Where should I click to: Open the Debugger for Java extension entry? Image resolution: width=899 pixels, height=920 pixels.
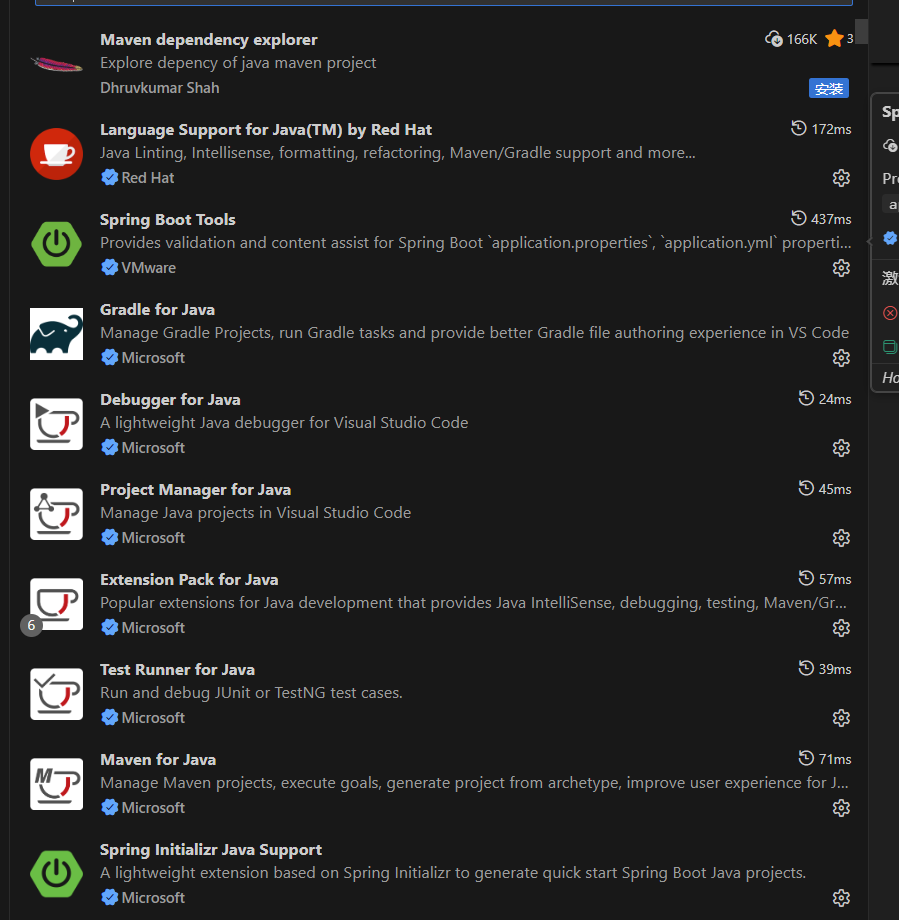click(170, 400)
